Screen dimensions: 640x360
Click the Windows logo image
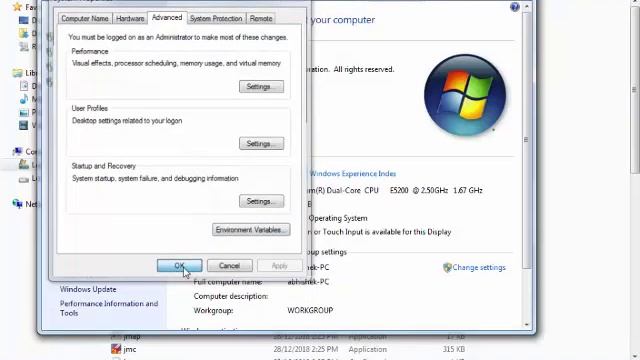[465, 95]
